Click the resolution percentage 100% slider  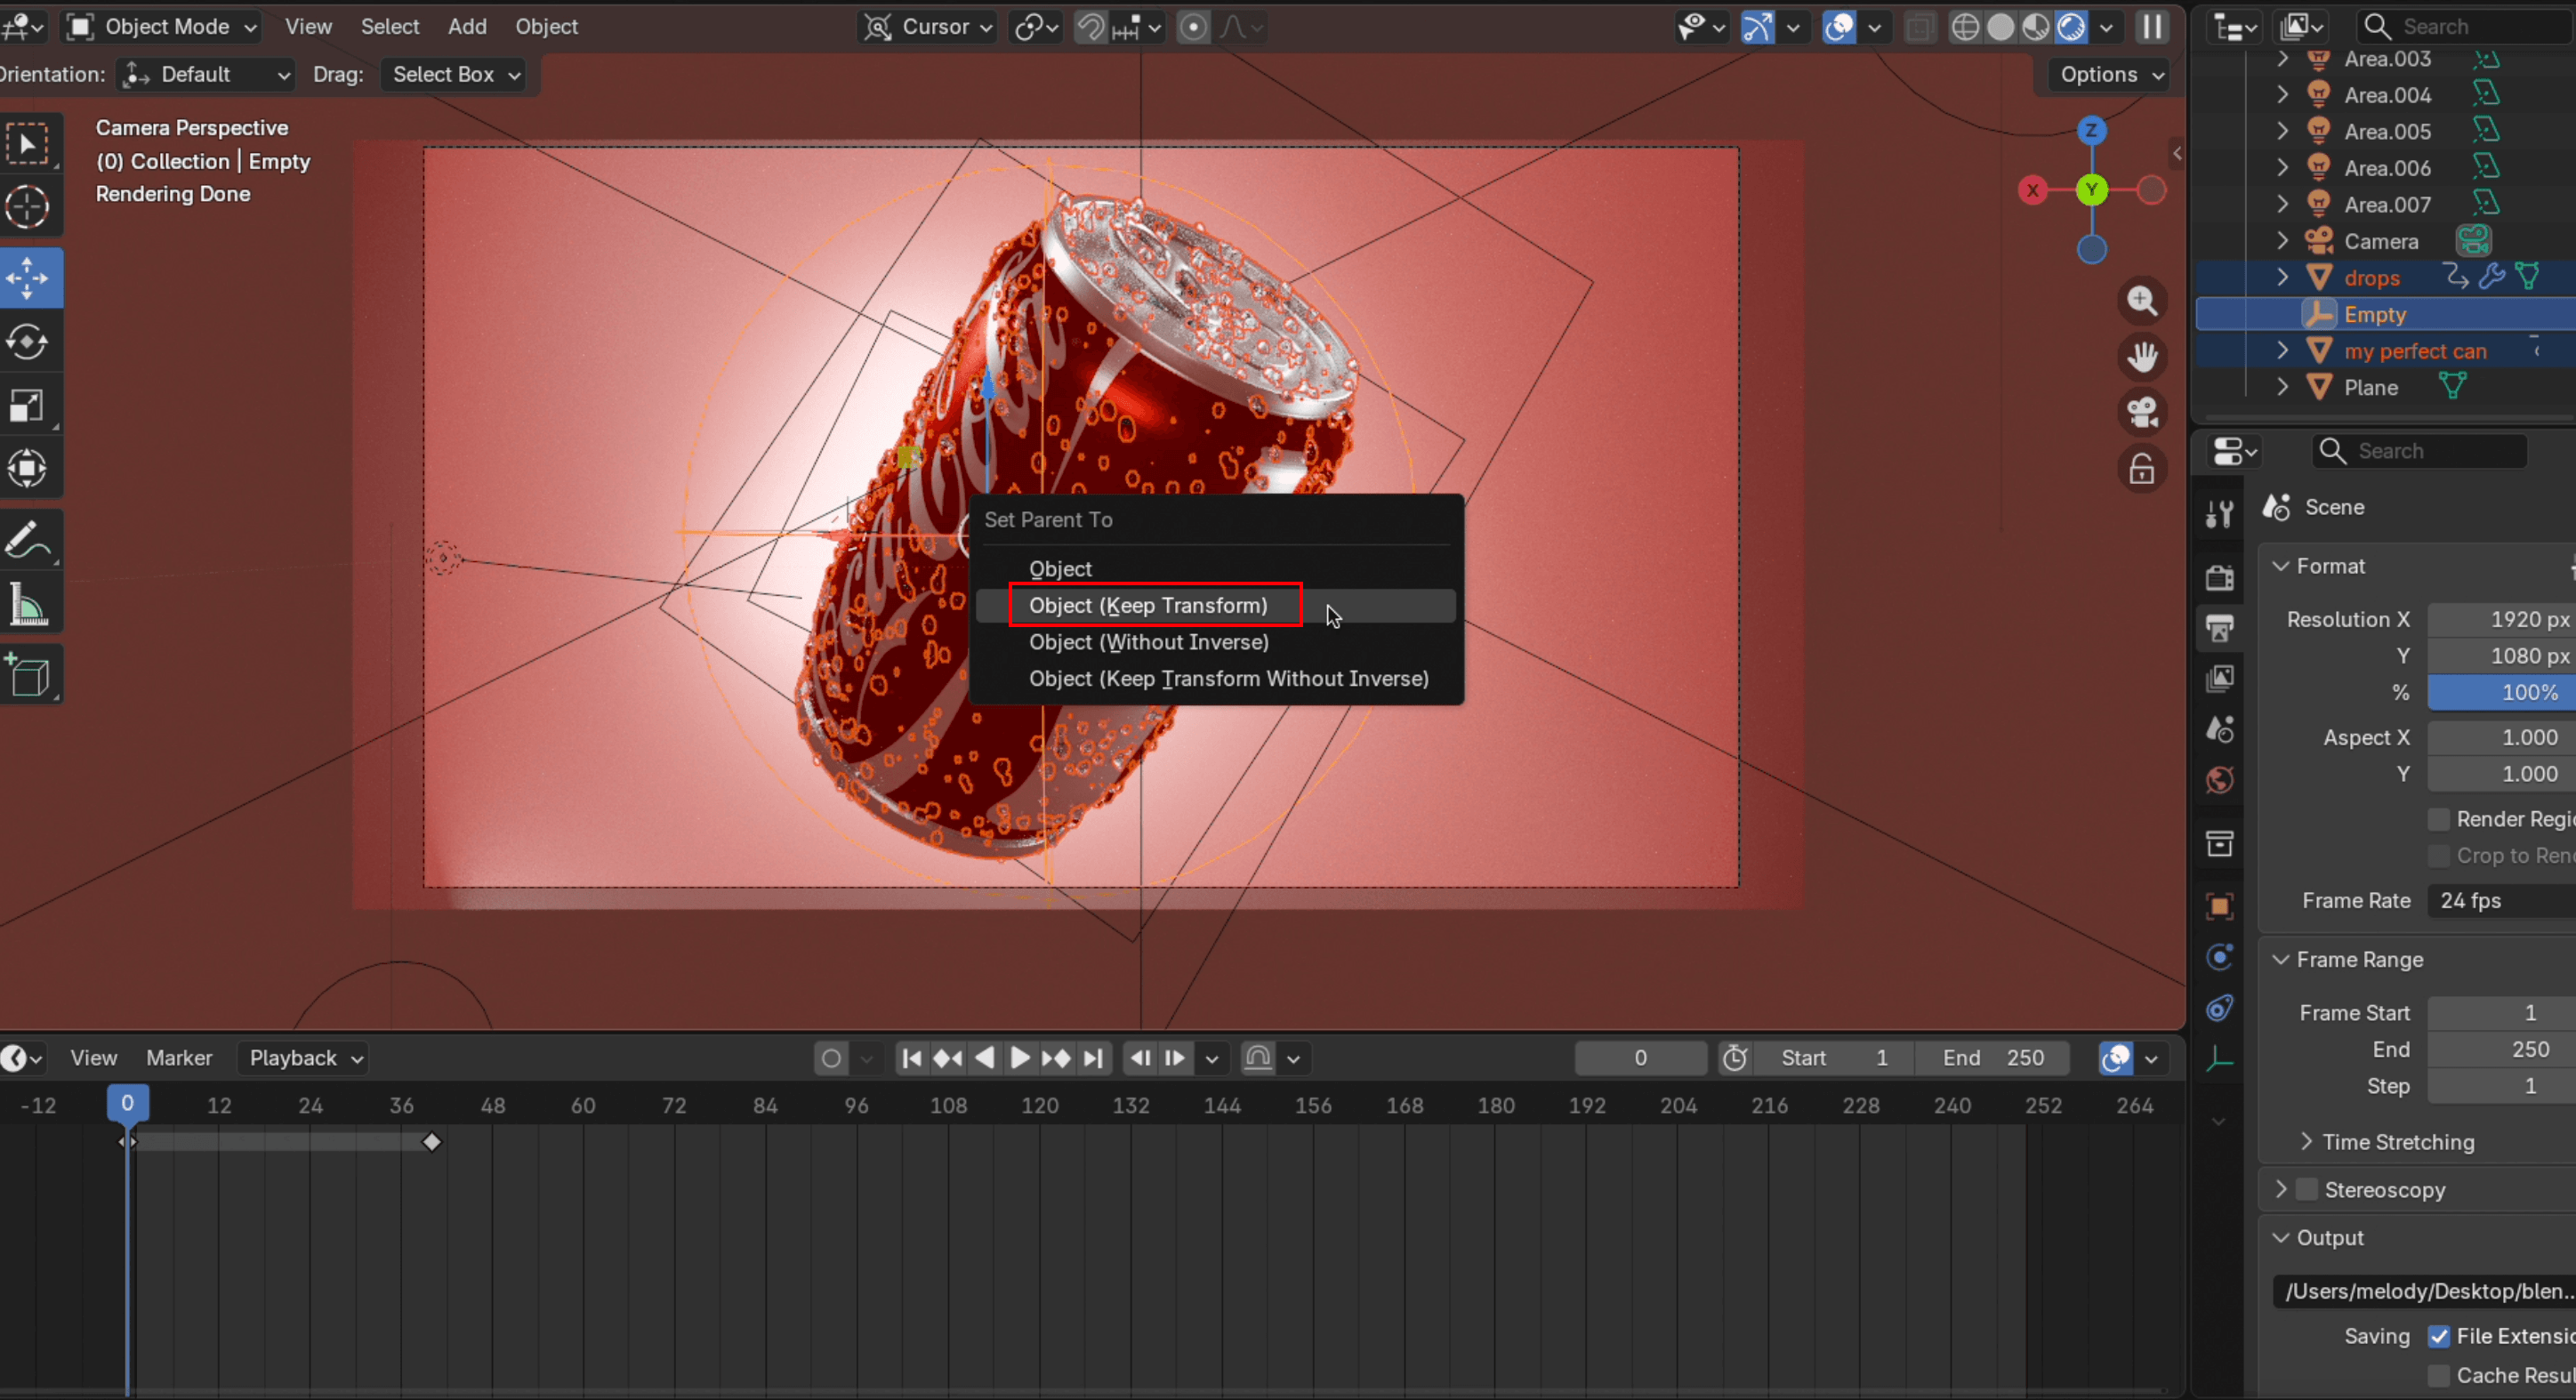click(2502, 692)
